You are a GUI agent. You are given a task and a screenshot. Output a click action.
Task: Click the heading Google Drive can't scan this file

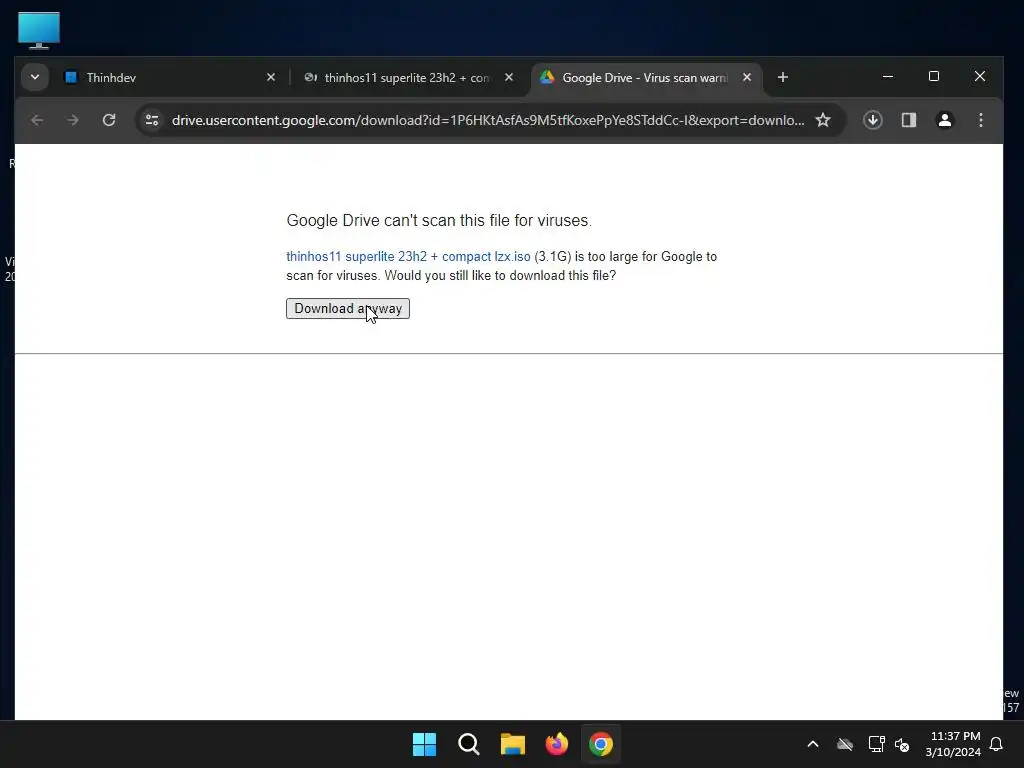pos(439,221)
